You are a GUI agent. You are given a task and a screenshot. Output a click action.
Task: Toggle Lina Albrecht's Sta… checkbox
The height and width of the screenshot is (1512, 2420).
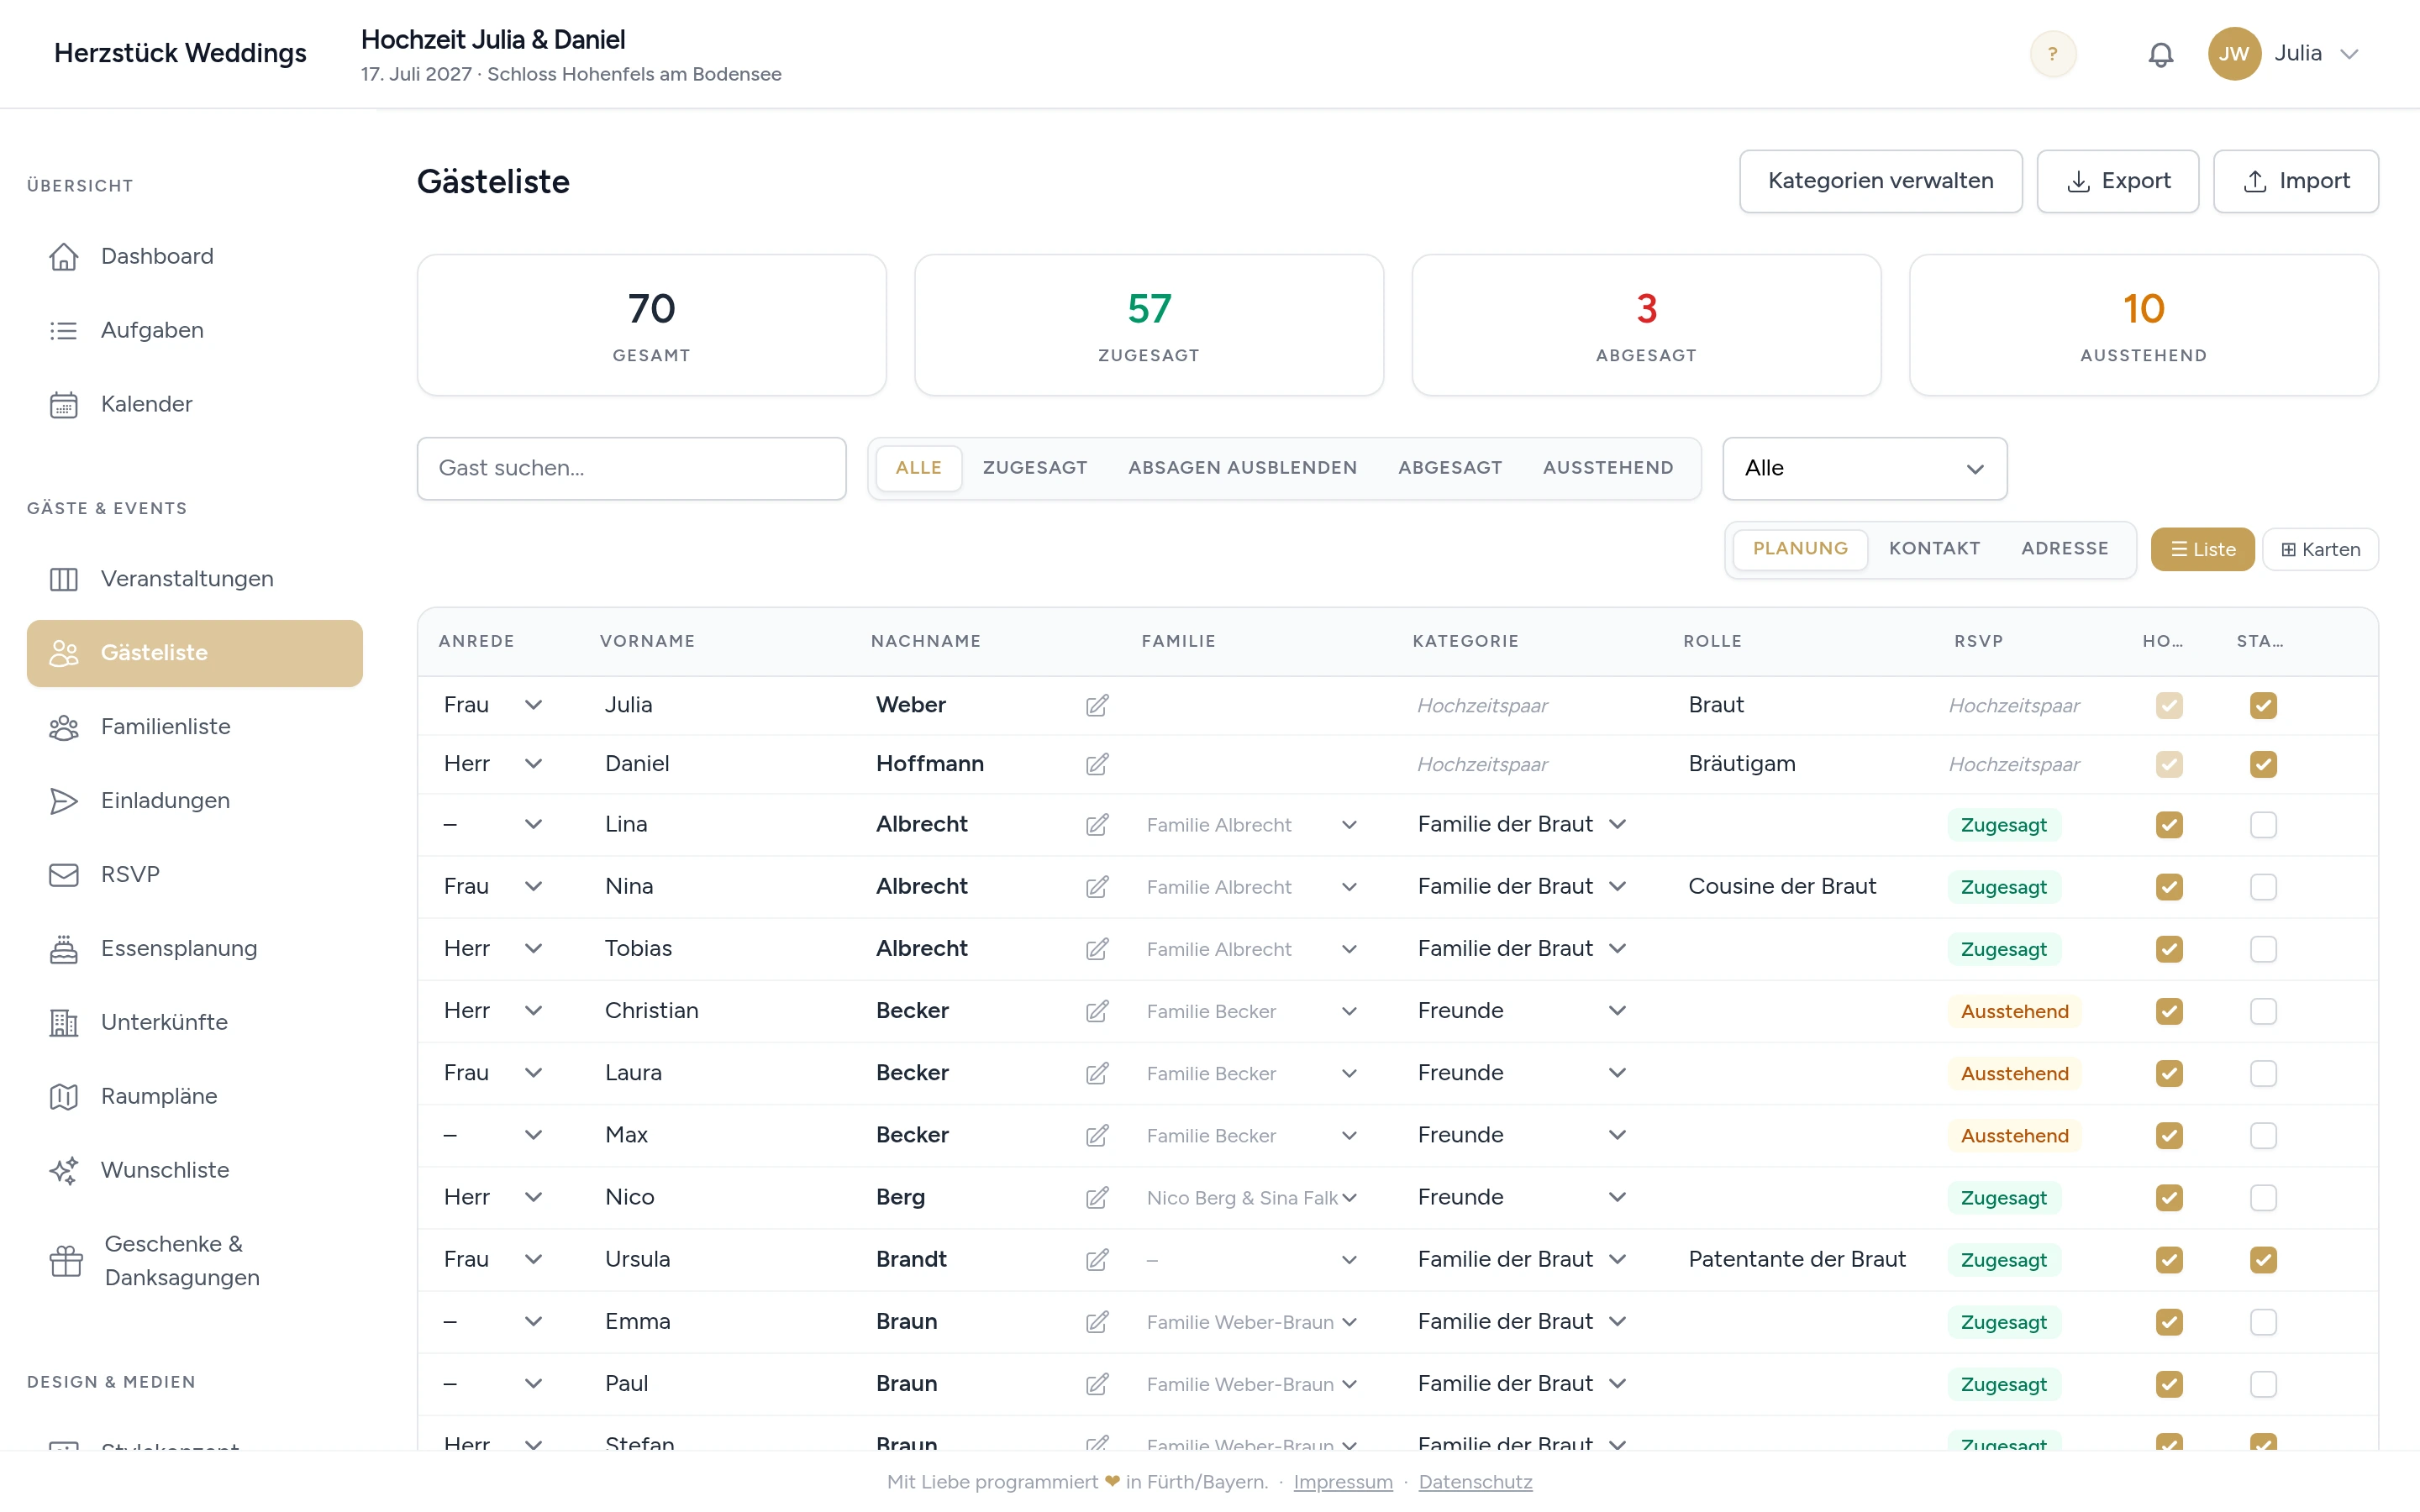click(x=2263, y=825)
